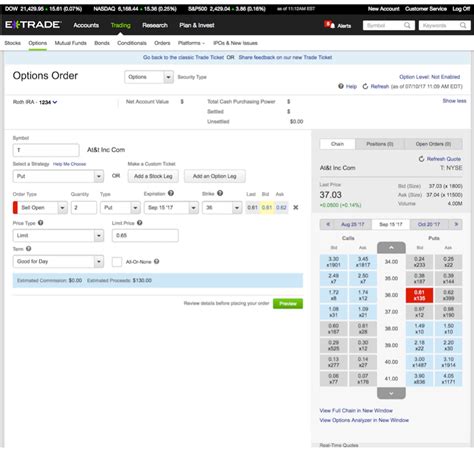Screen dimensions: 474x450
Task: Click Go back to the classic Trade Ticket
Action: (183, 57)
